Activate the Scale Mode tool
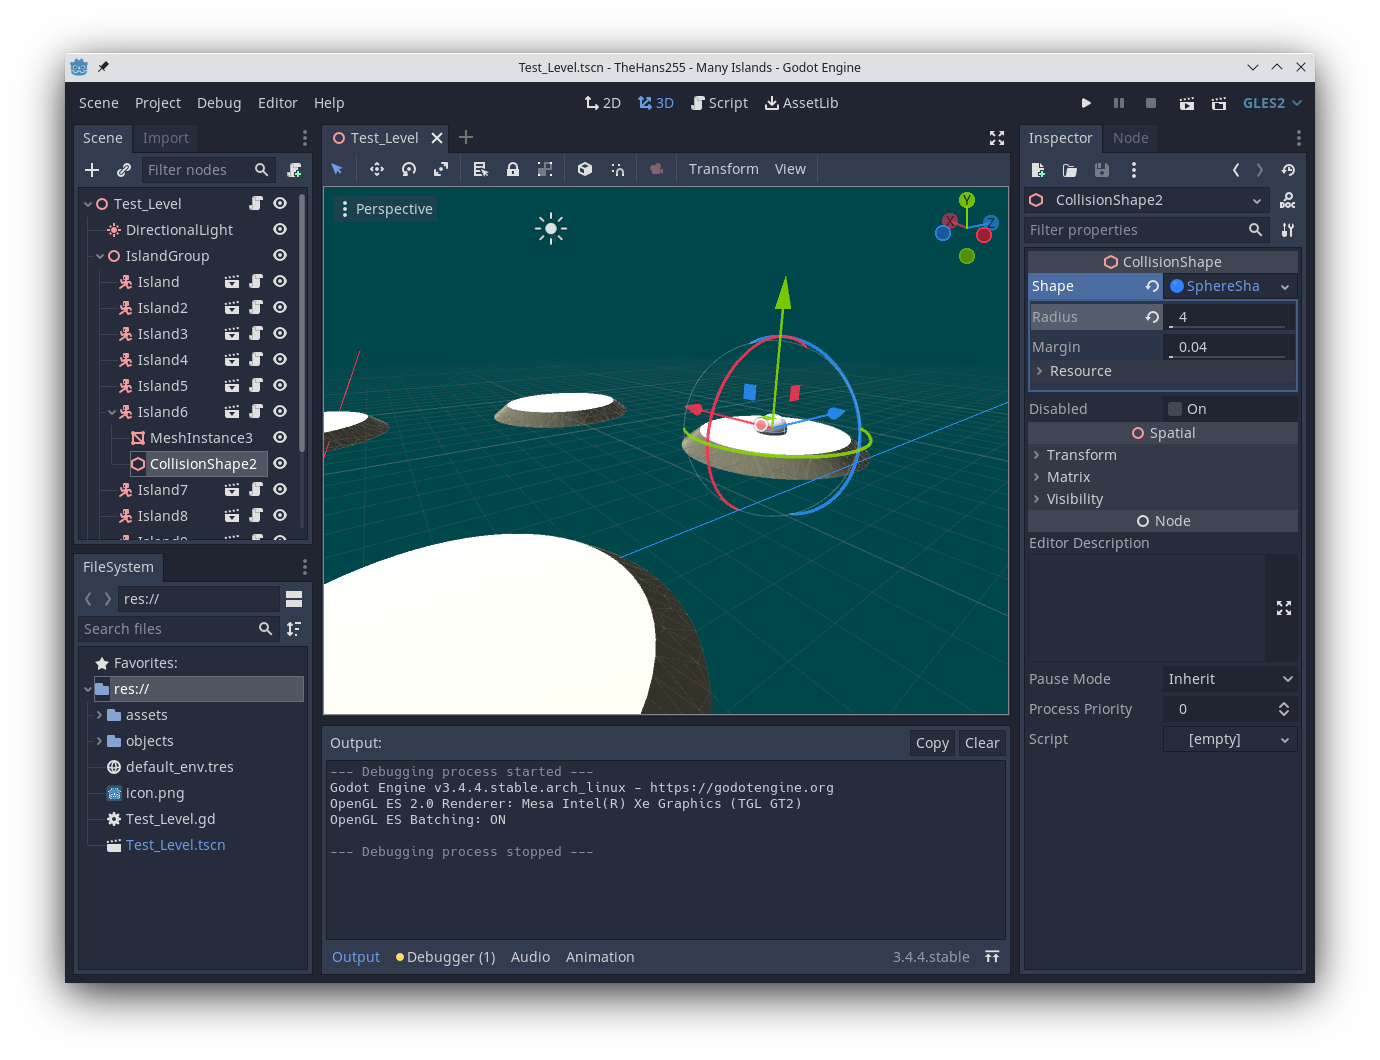This screenshot has height=1060, width=1380. point(441,169)
